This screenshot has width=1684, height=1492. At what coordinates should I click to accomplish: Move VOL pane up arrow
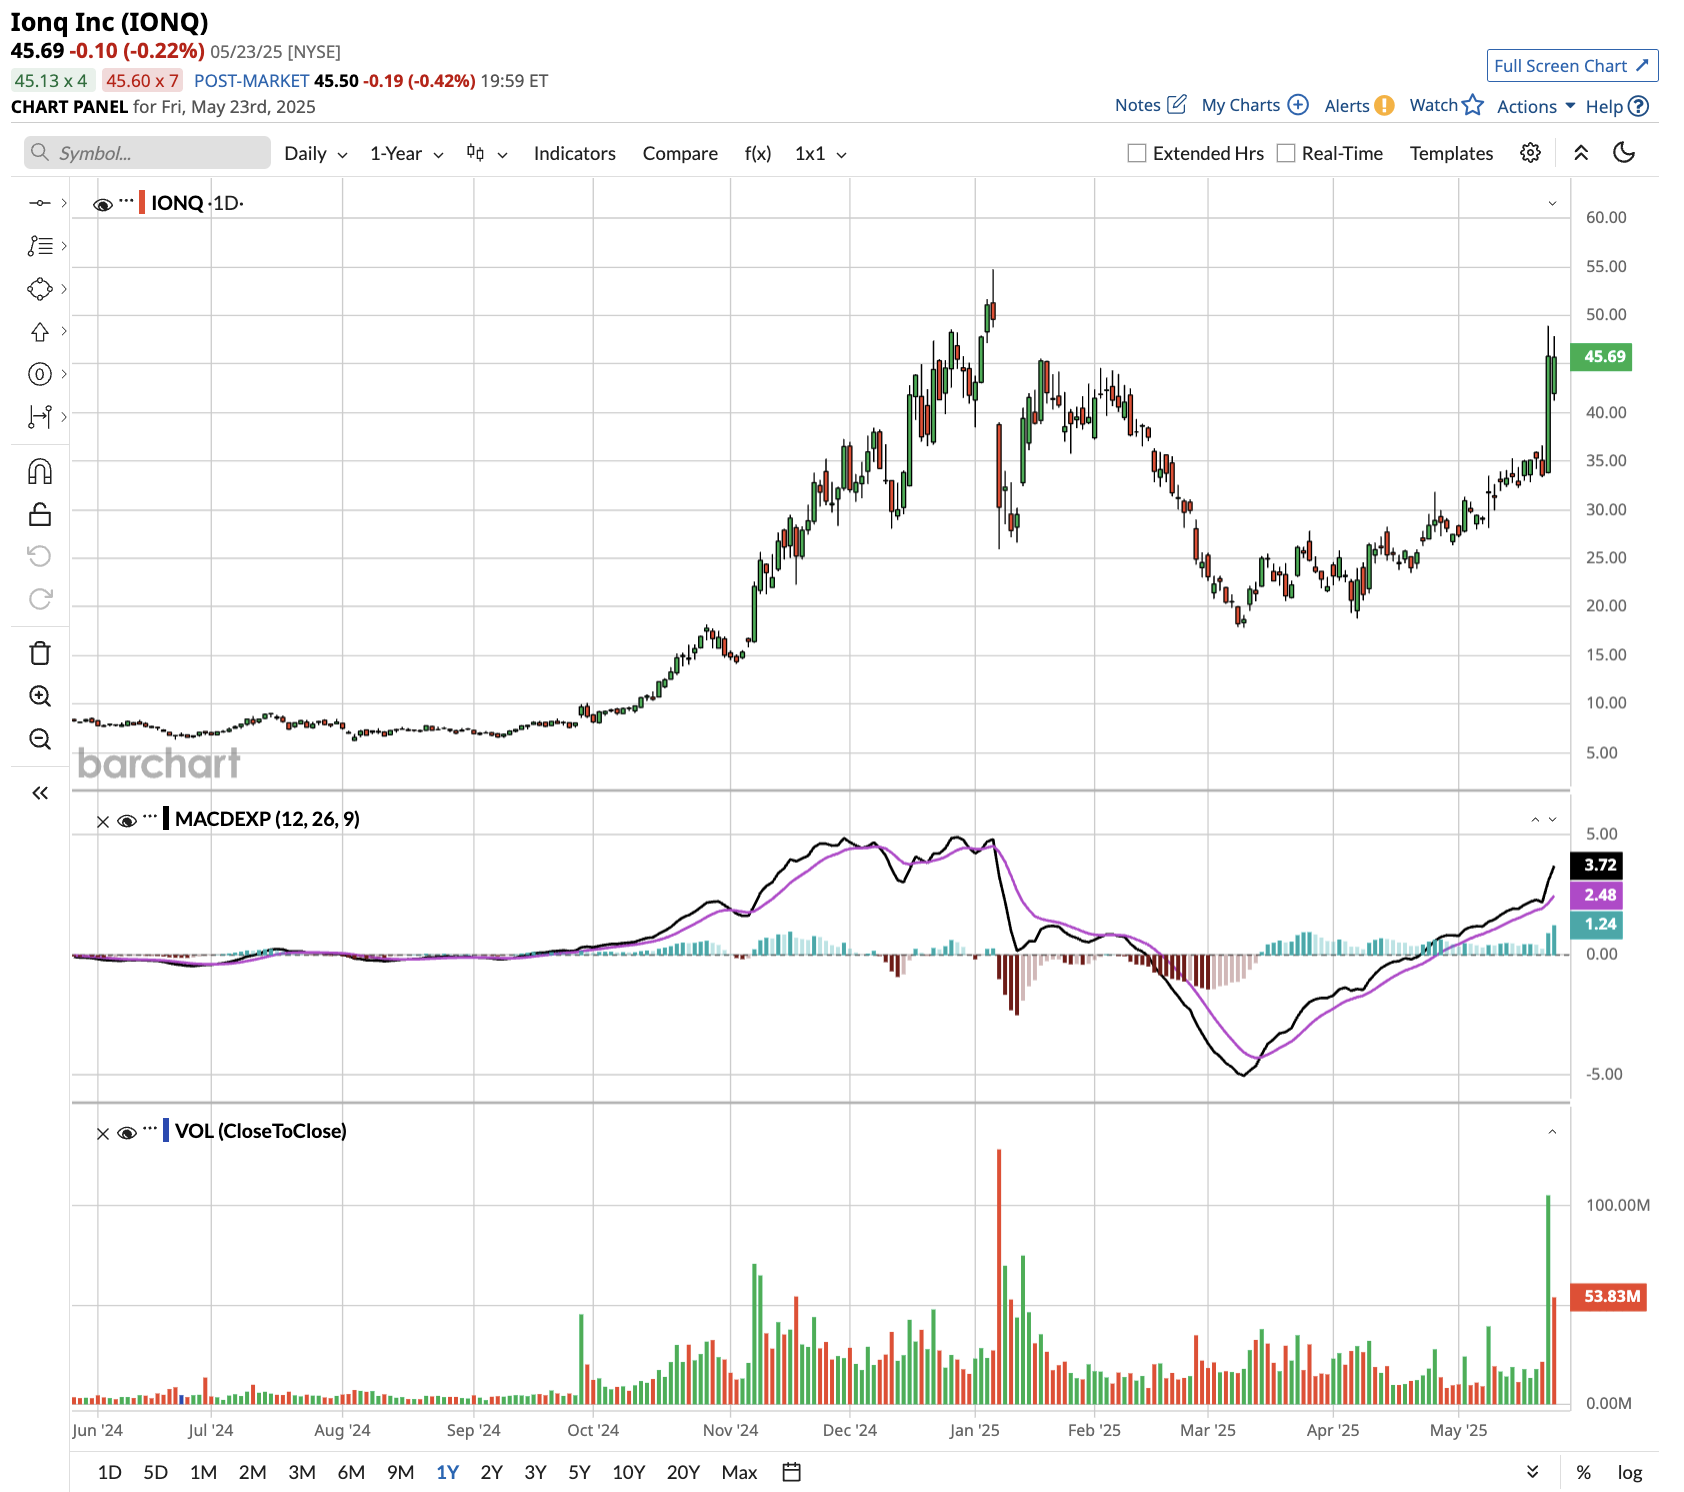pyautogui.click(x=1553, y=1132)
